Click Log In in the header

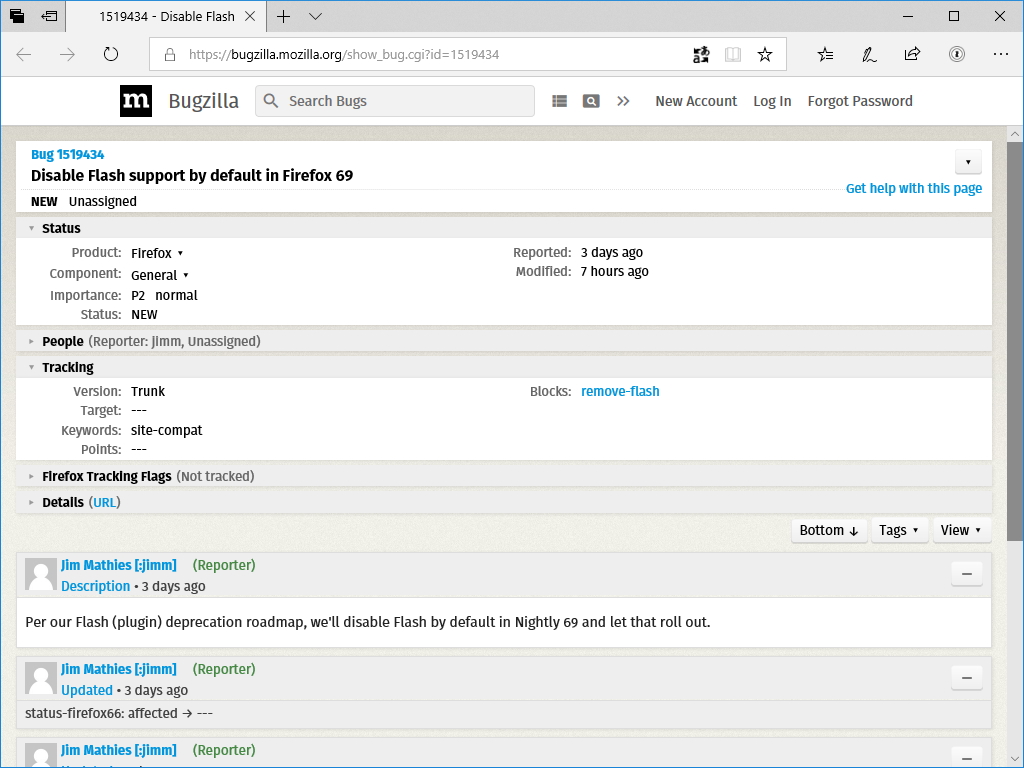click(x=772, y=101)
